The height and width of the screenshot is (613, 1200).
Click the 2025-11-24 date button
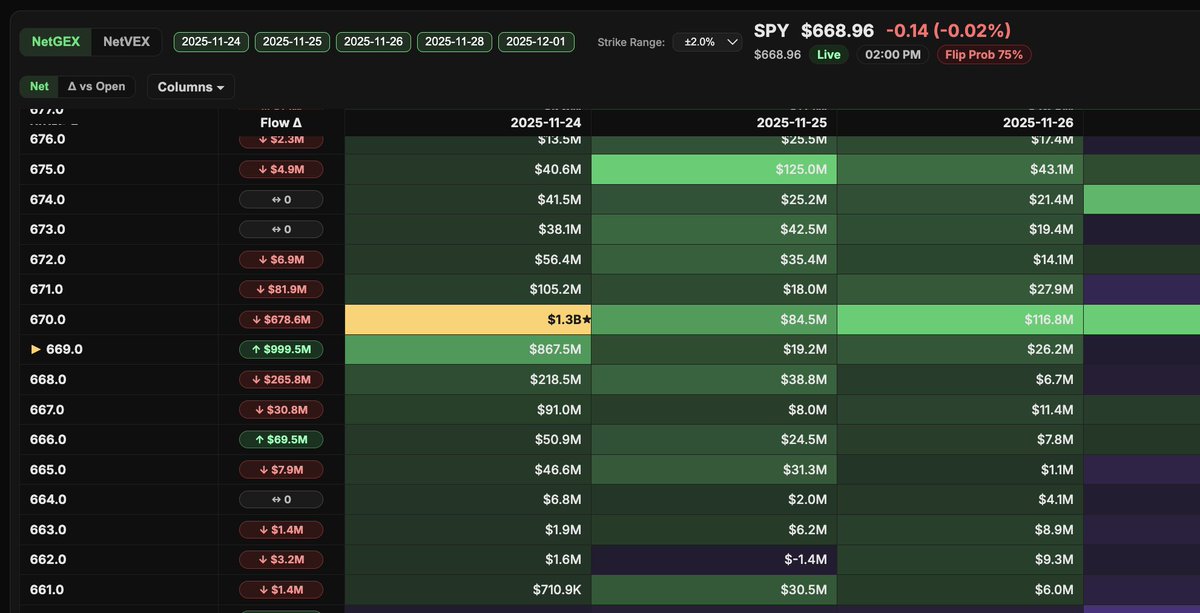210,42
